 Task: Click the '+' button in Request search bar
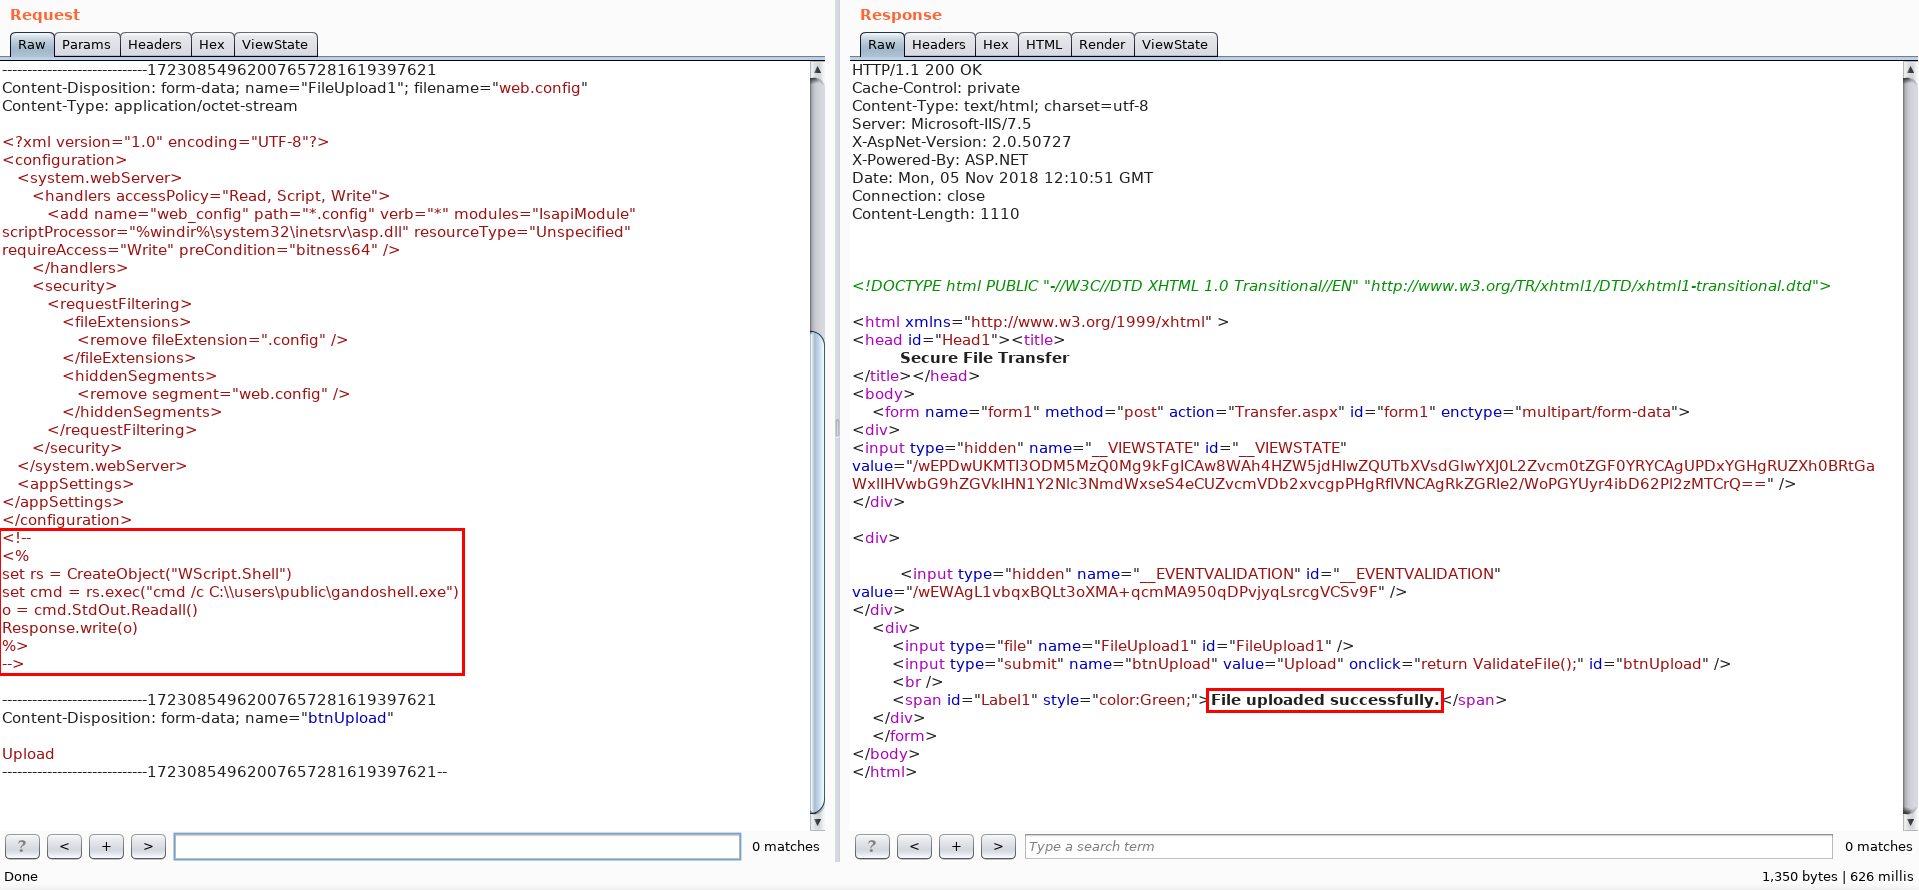(106, 847)
